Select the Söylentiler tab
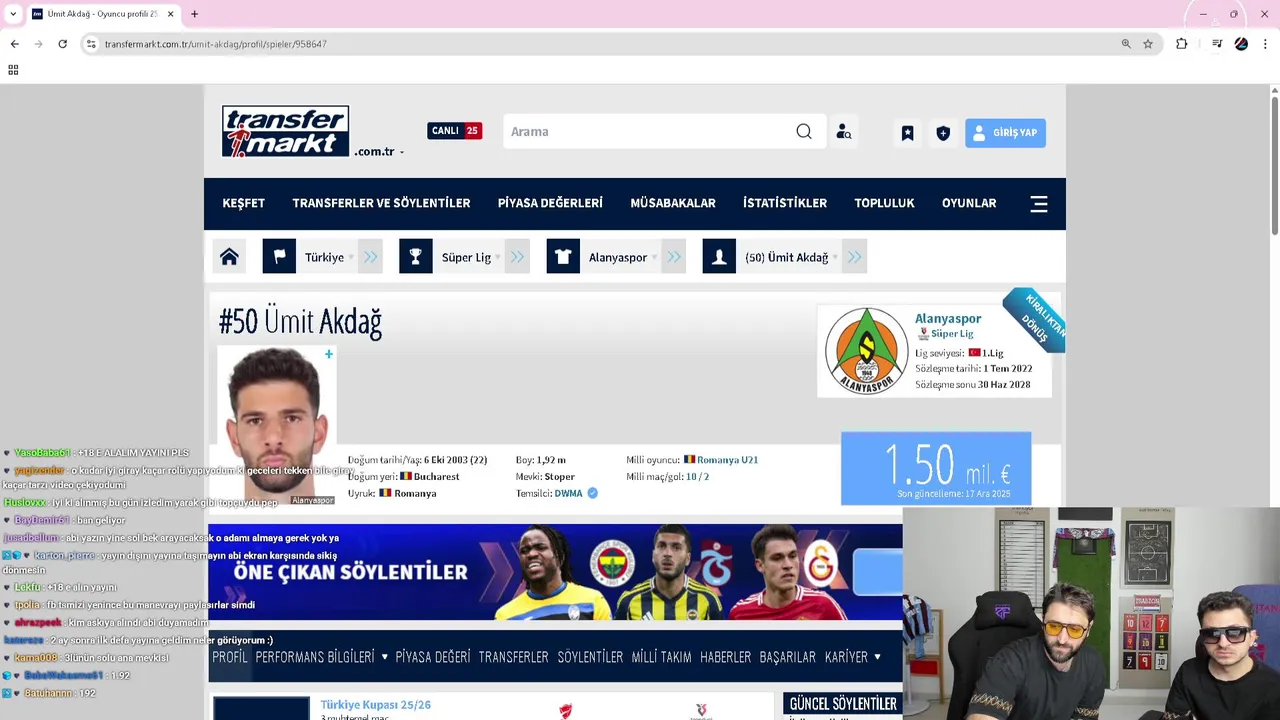This screenshot has height=720, width=1280. [x=590, y=657]
